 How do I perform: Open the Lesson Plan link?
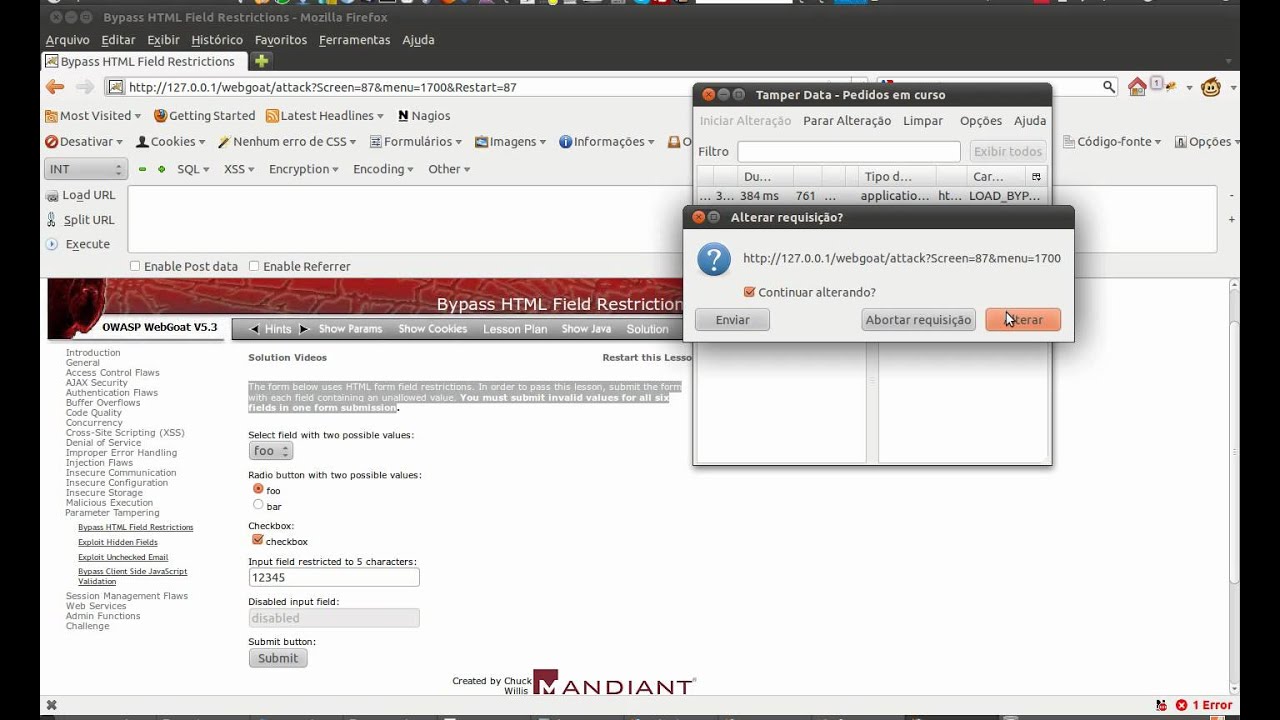click(x=515, y=329)
